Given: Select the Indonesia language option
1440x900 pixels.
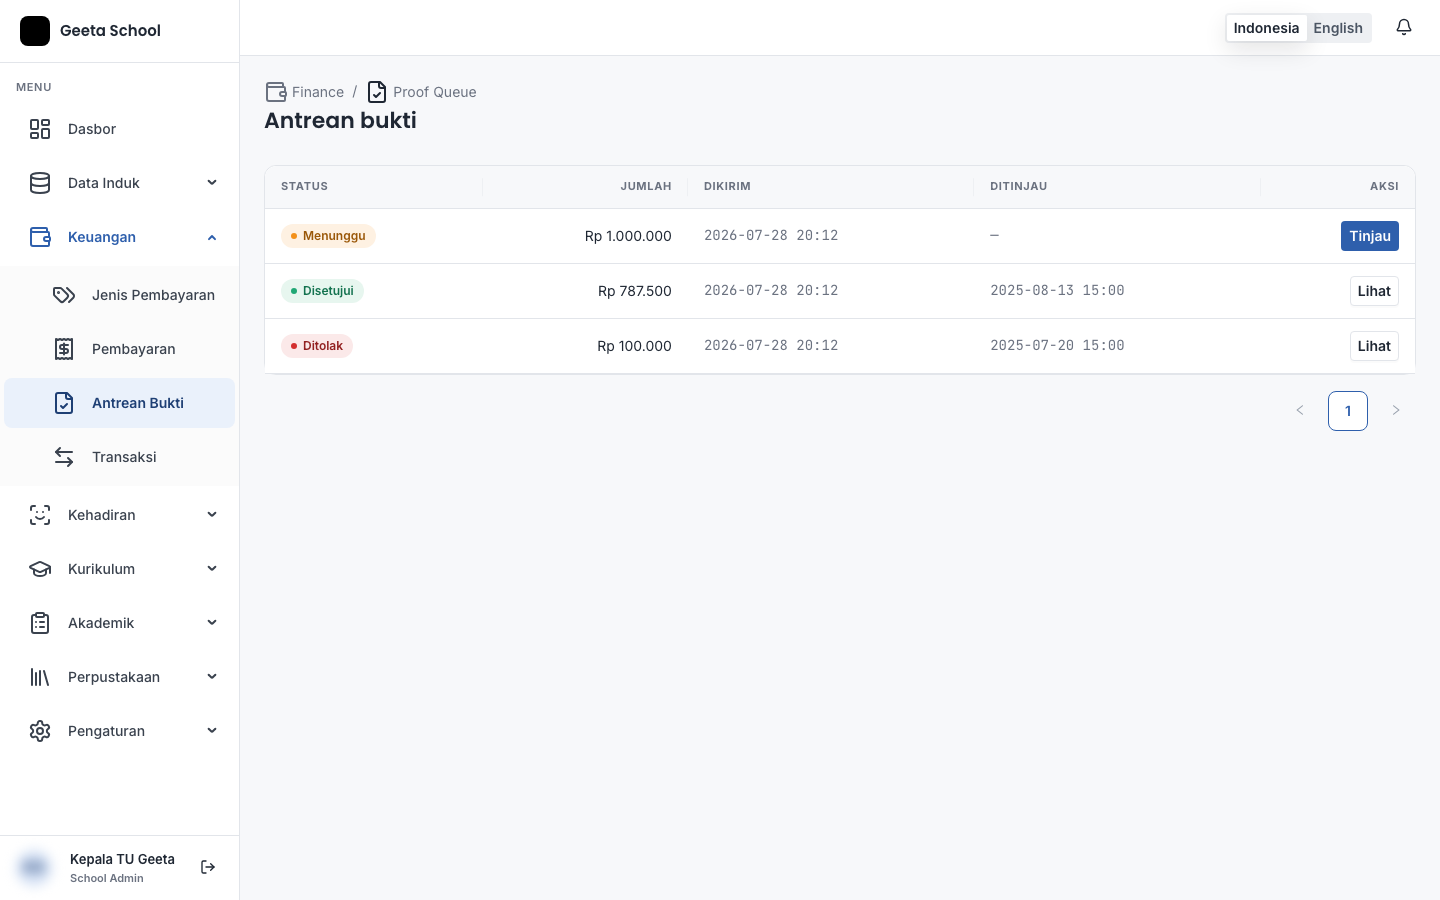Looking at the screenshot, I should tap(1266, 28).
